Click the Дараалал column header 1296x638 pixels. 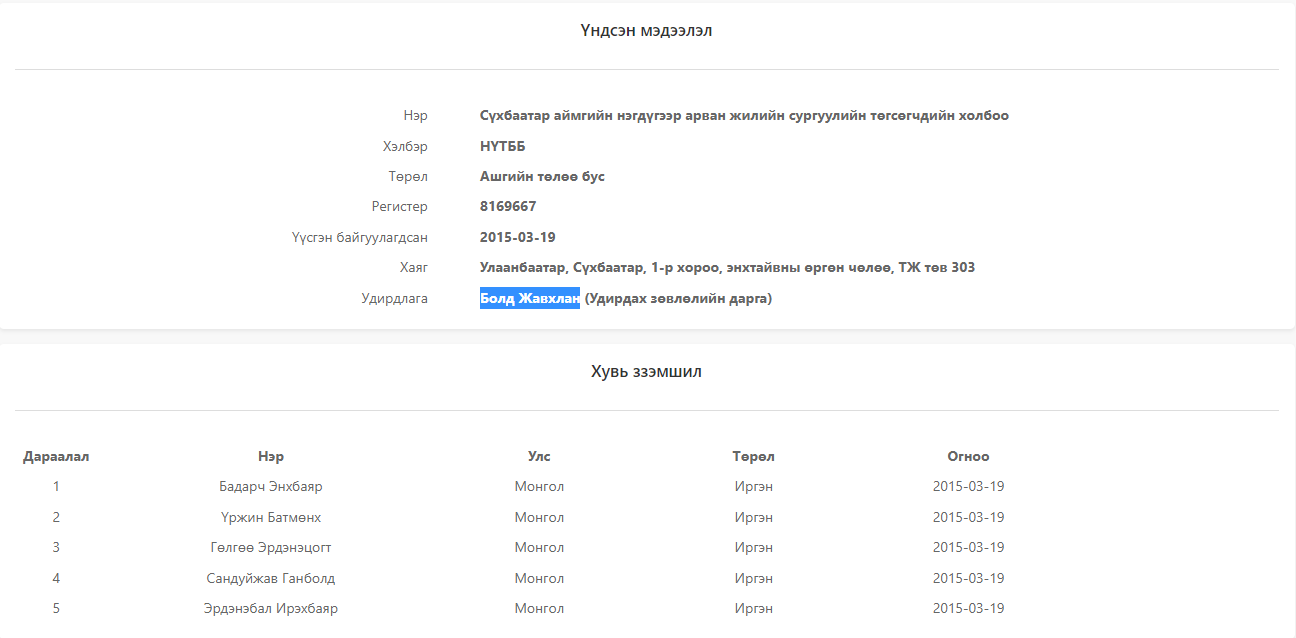click(56, 456)
